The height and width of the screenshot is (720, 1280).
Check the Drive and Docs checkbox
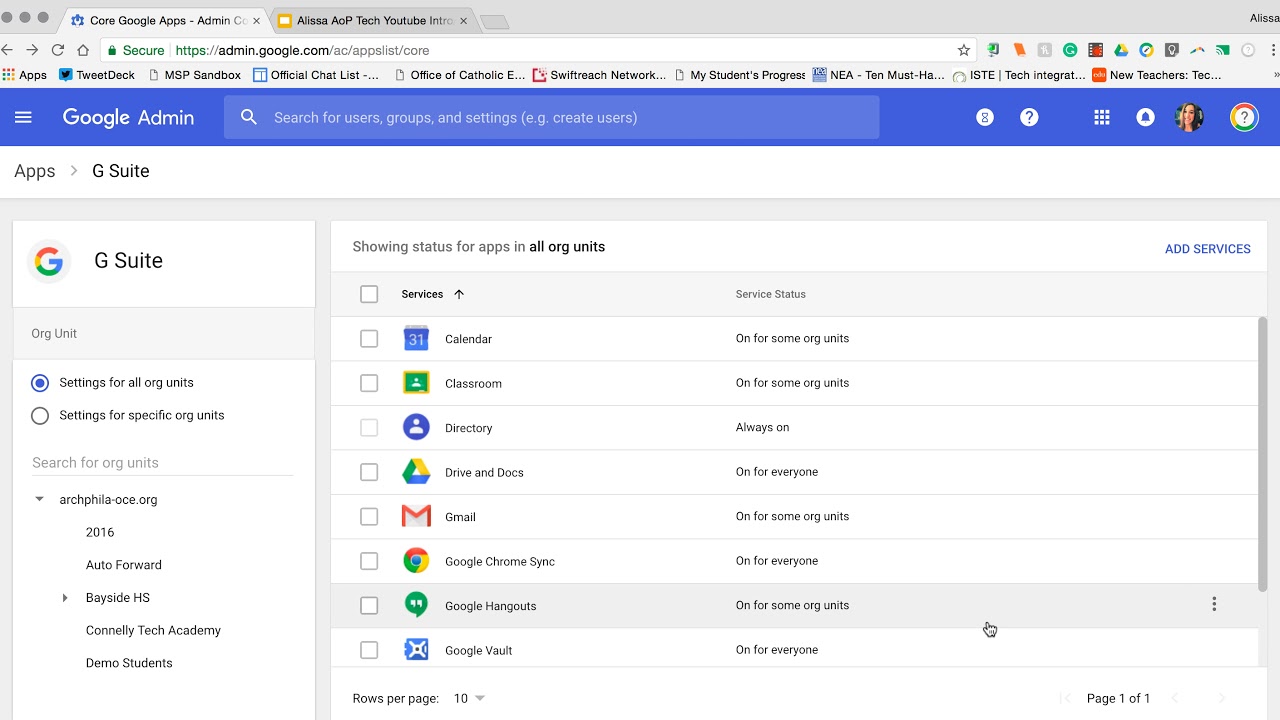[369, 472]
